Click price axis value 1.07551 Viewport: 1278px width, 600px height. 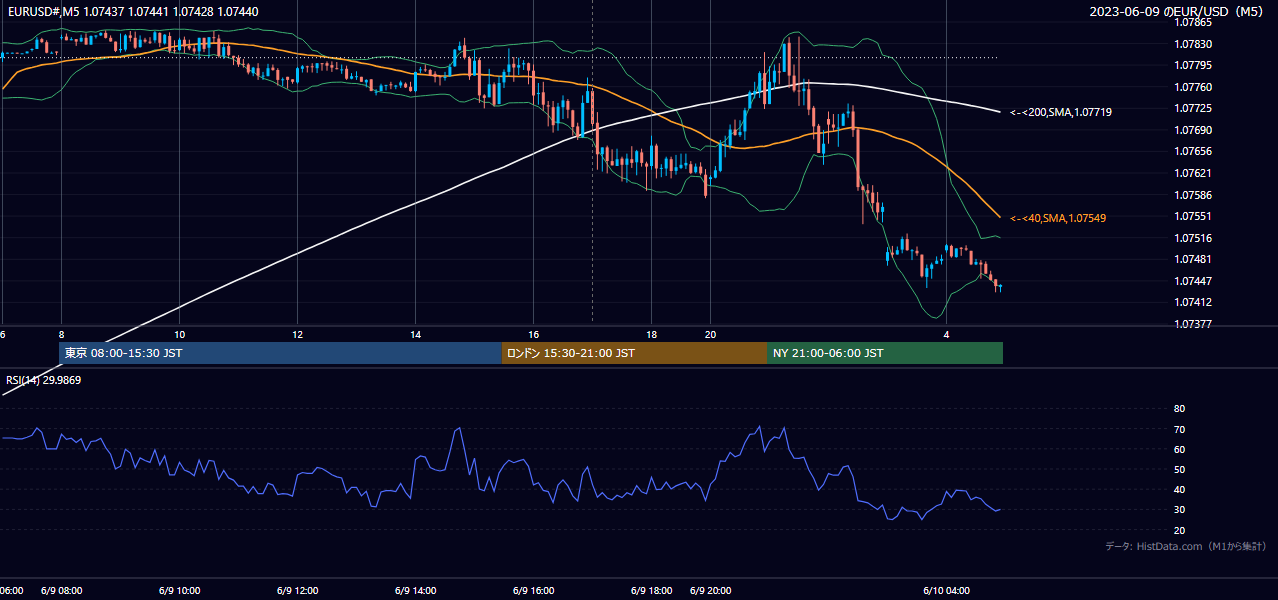pyautogui.click(x=1193, y=216)
